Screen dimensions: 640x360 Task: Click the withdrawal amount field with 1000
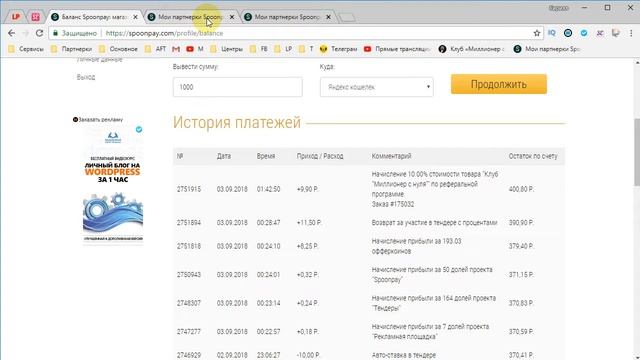[x=238, y=87]
